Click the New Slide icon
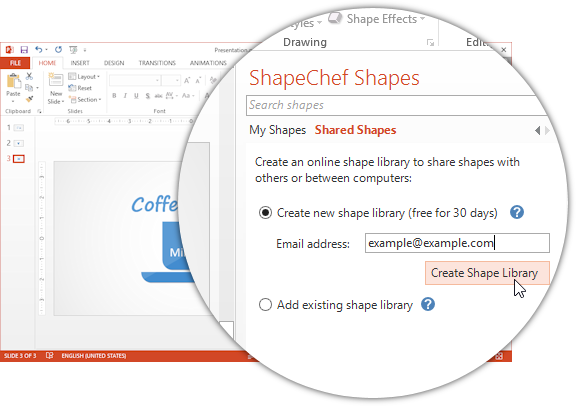576x406 pixels. pyautogui.click(x=56, y=80)
